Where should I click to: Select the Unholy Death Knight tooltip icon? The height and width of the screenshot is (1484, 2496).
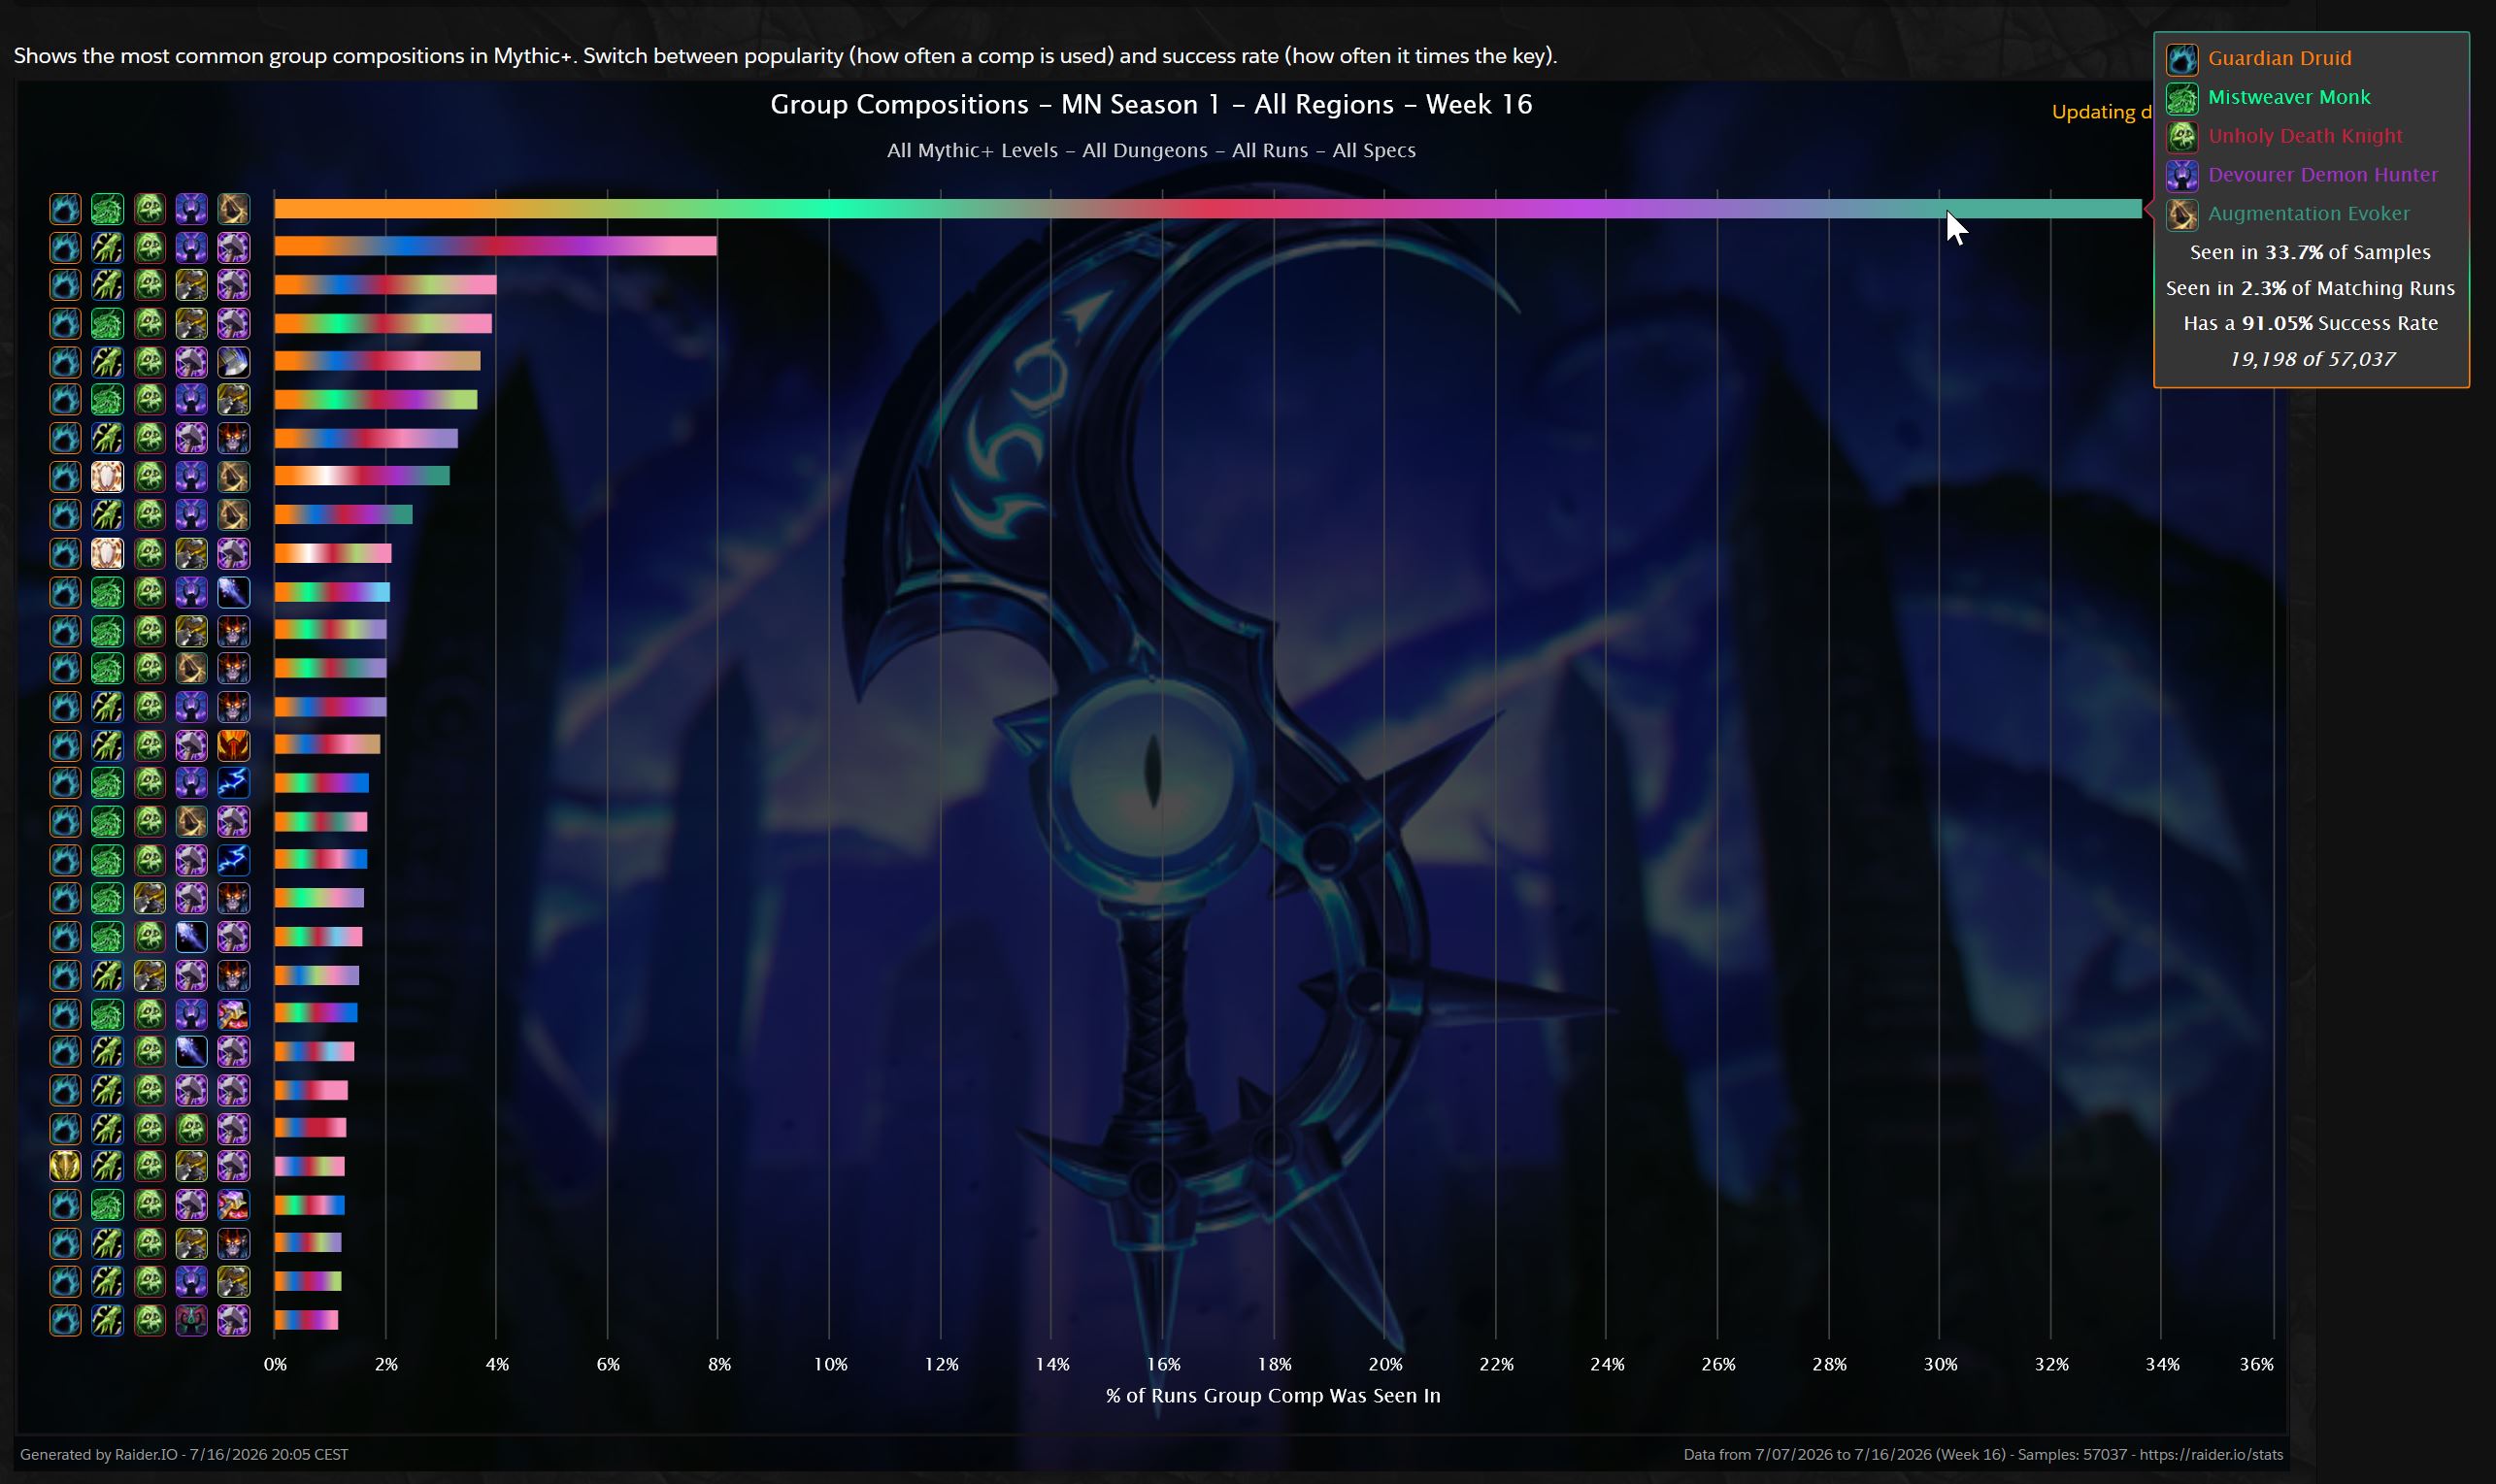(2182, 136)
